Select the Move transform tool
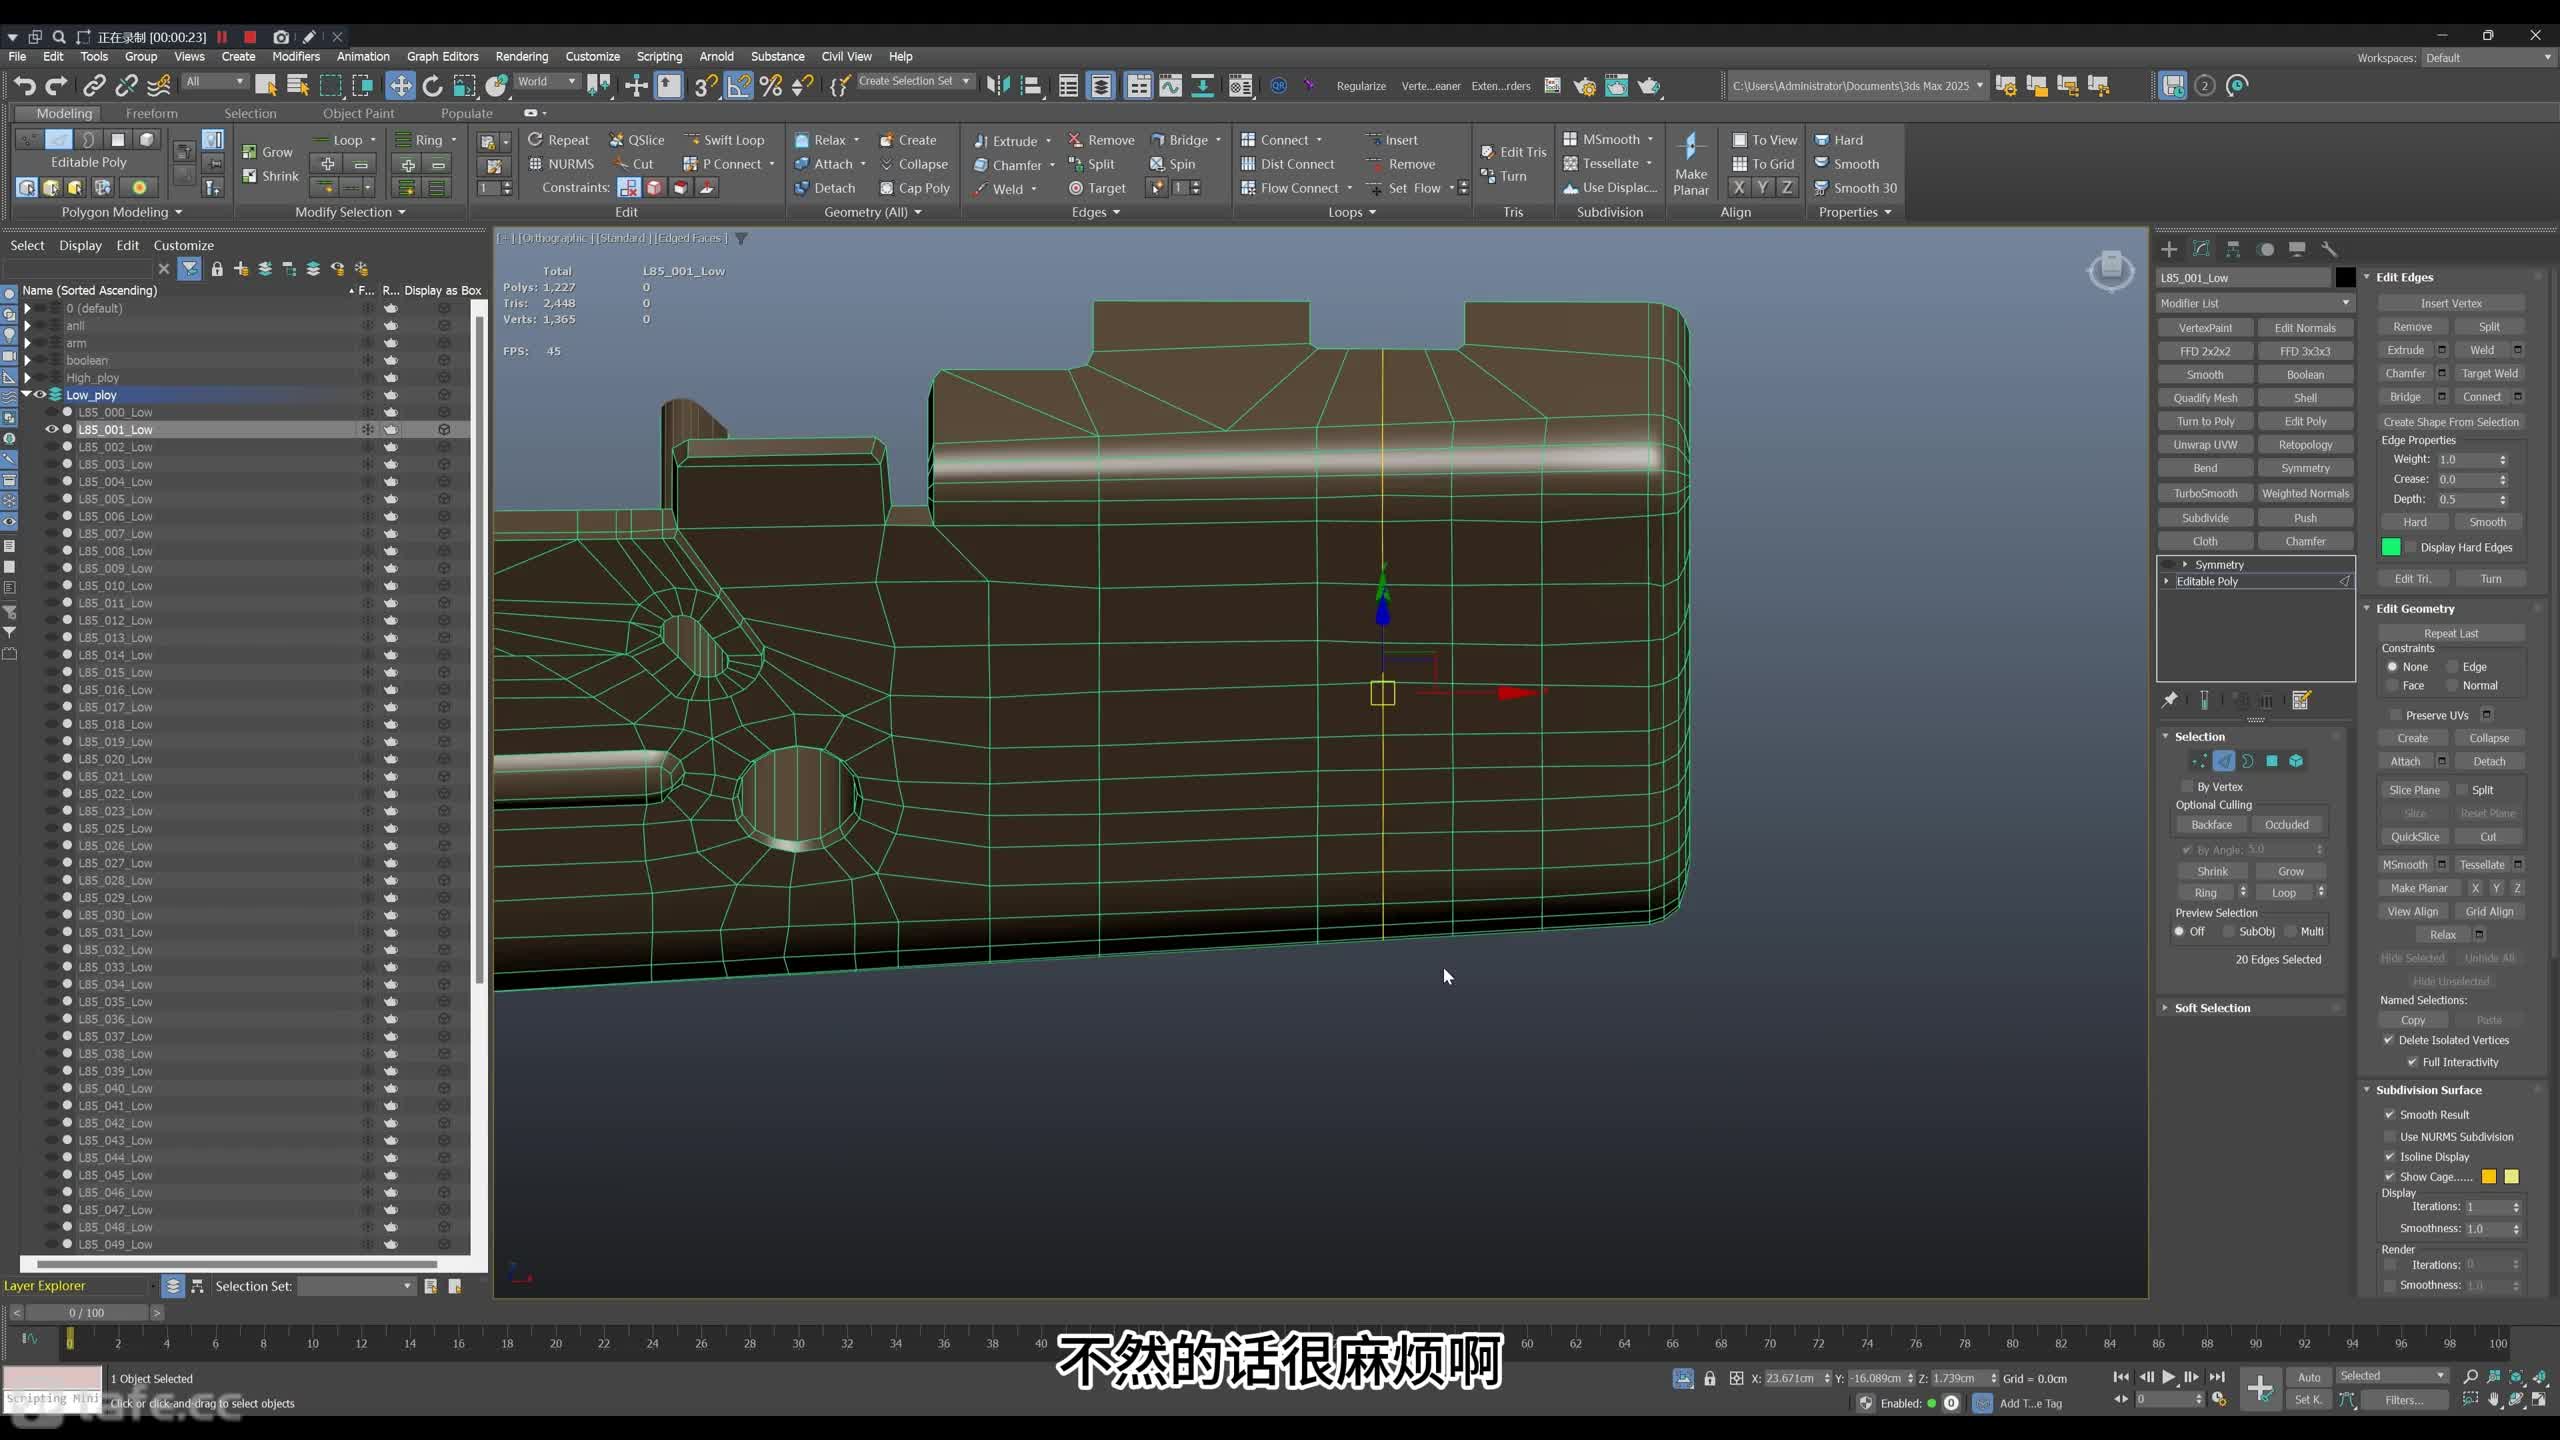The height and width of the screenshot is (1440, 2560). click(400, 86)
